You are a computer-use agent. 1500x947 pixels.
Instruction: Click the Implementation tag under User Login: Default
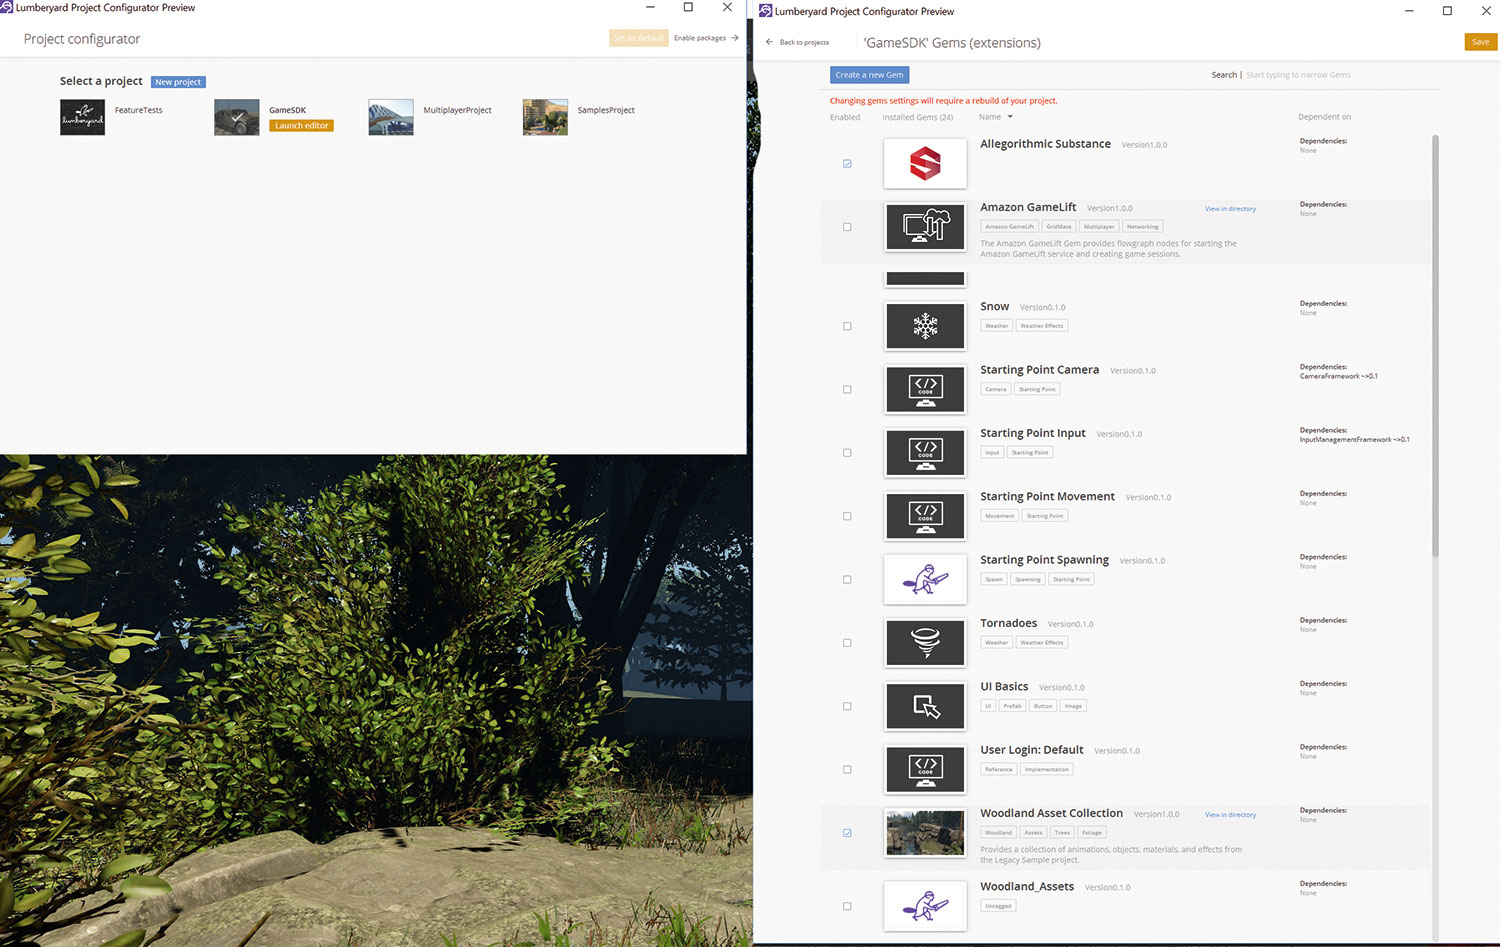(x=1046, y=770)
